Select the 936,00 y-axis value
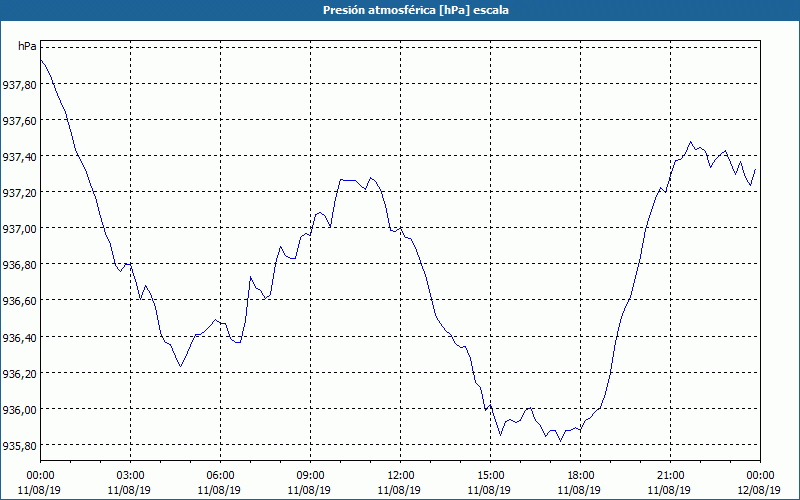Screen dimensions: 800x500 (x=20, y=410)
